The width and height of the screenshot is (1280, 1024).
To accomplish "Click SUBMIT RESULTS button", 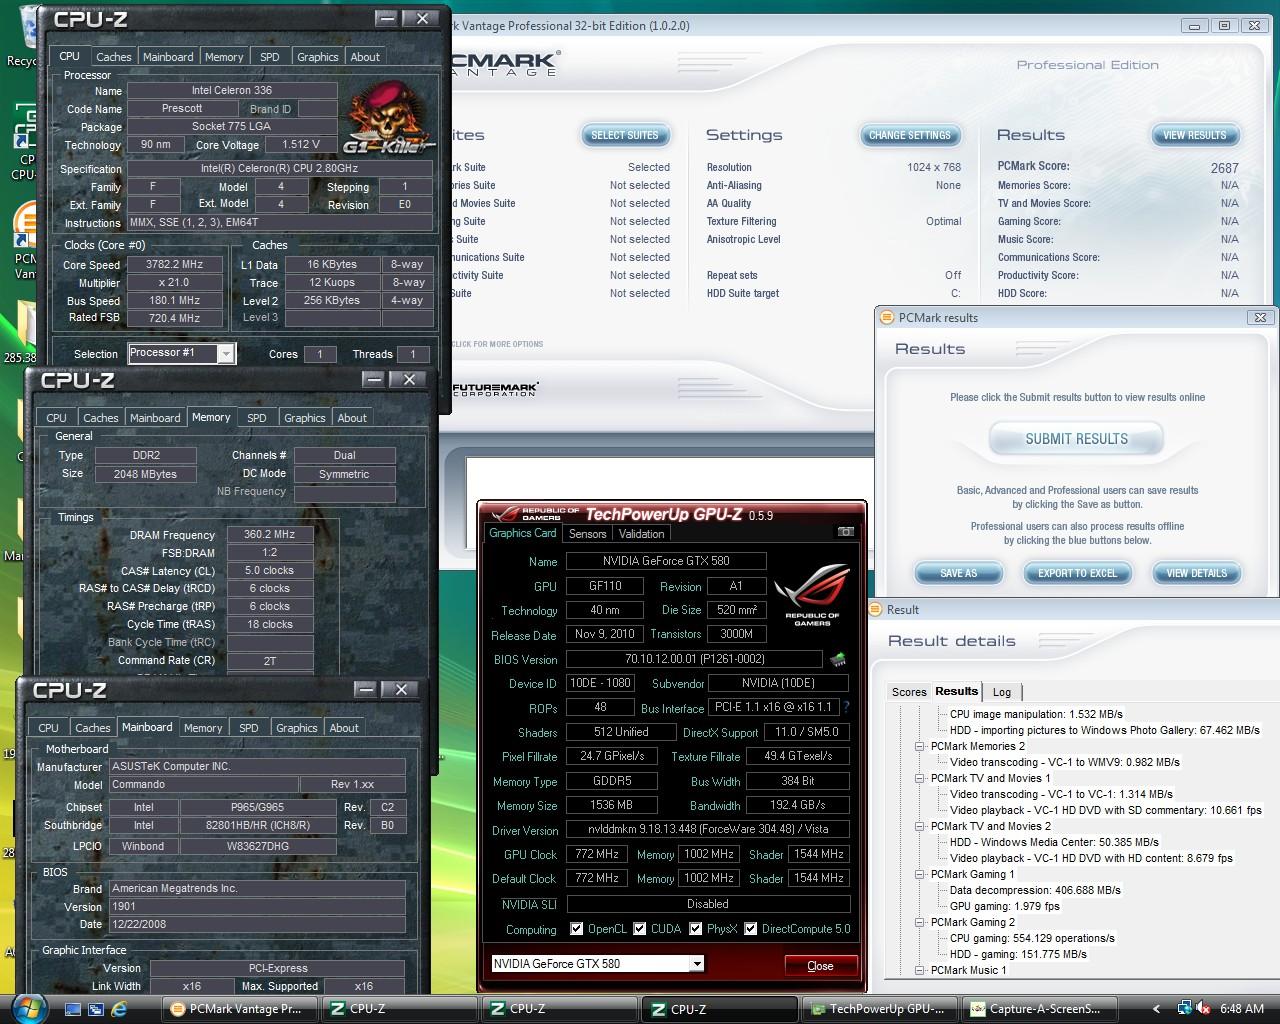I will point(1076,438).
